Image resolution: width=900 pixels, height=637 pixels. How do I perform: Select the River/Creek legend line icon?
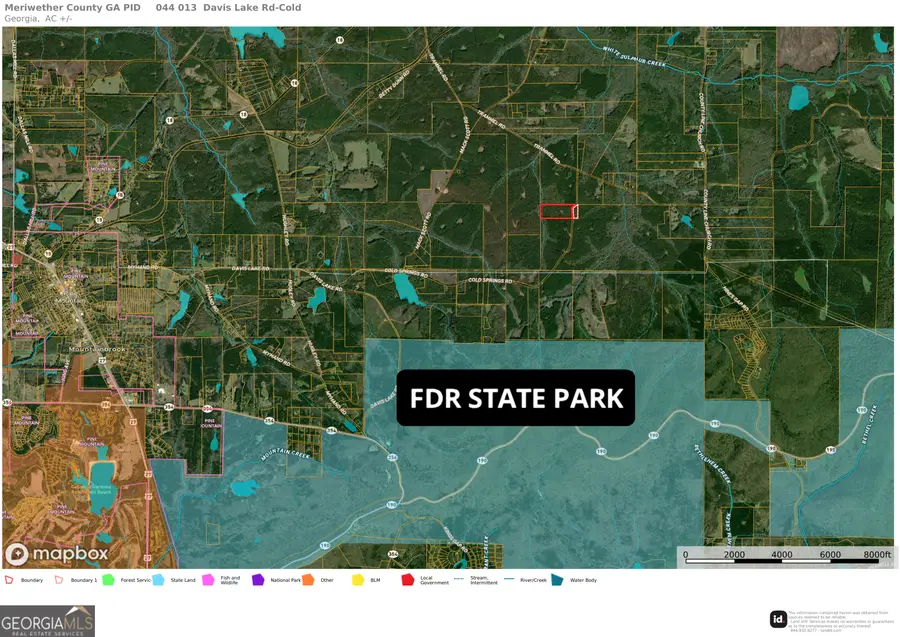[x=509, y=579]
